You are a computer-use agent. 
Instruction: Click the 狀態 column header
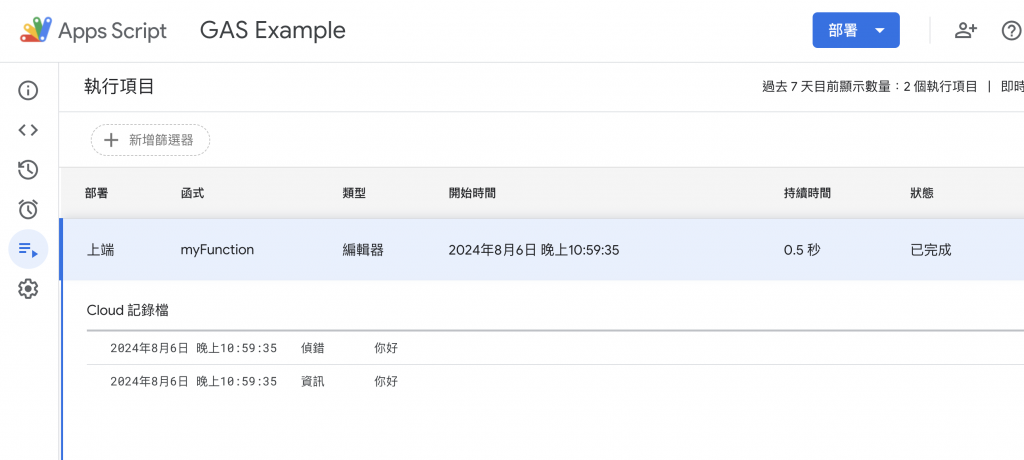tap(922, 193)
